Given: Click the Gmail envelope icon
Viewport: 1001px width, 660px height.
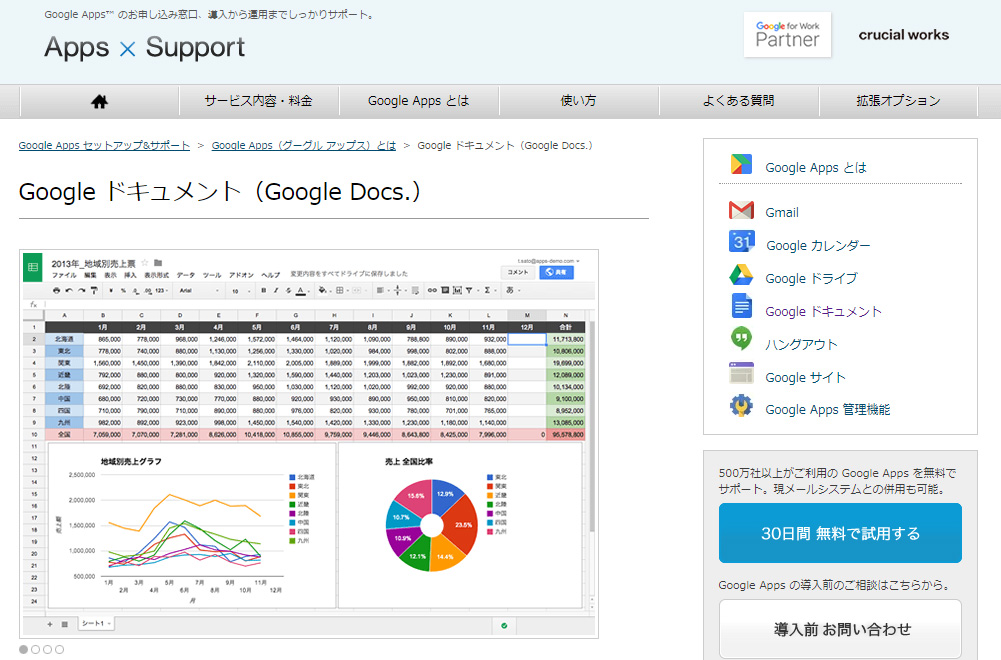Looking at the screenshot, I should click(741, 211).
